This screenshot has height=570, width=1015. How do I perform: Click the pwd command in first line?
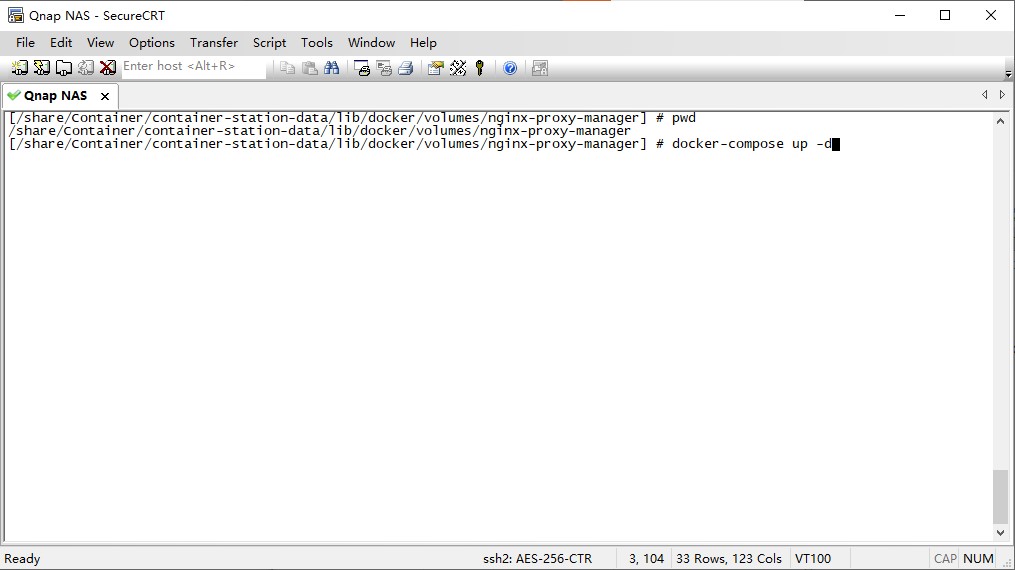684,118
